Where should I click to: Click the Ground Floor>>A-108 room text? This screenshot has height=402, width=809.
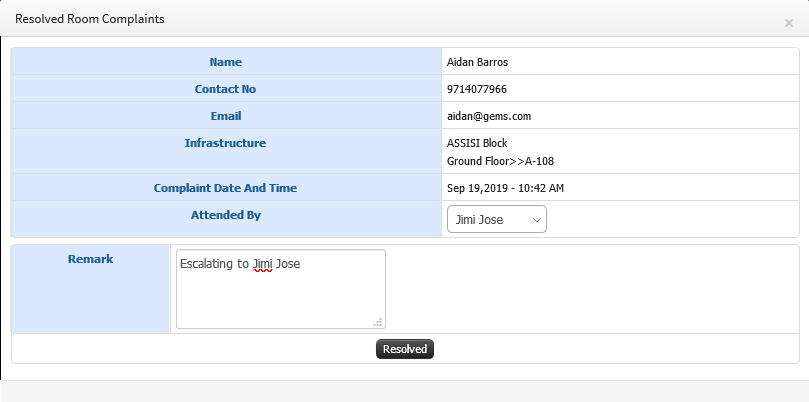[500, 161]
